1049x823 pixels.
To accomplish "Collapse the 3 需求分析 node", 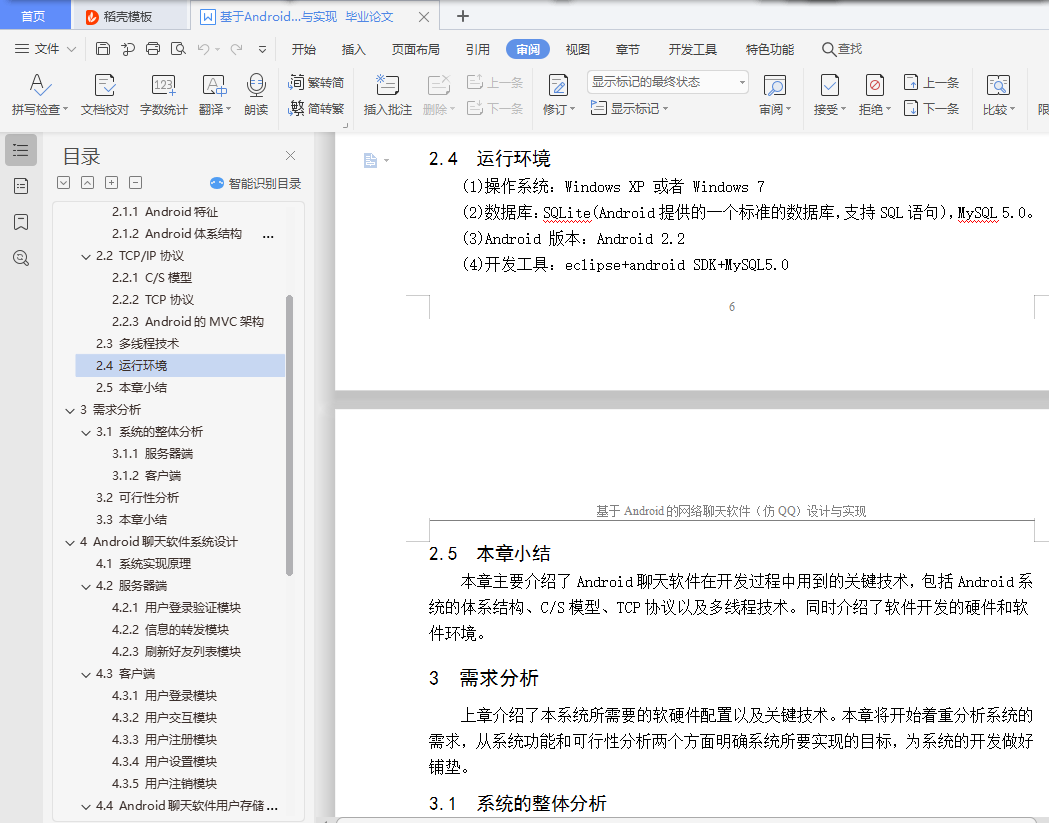I will click(x=70, y=411).
